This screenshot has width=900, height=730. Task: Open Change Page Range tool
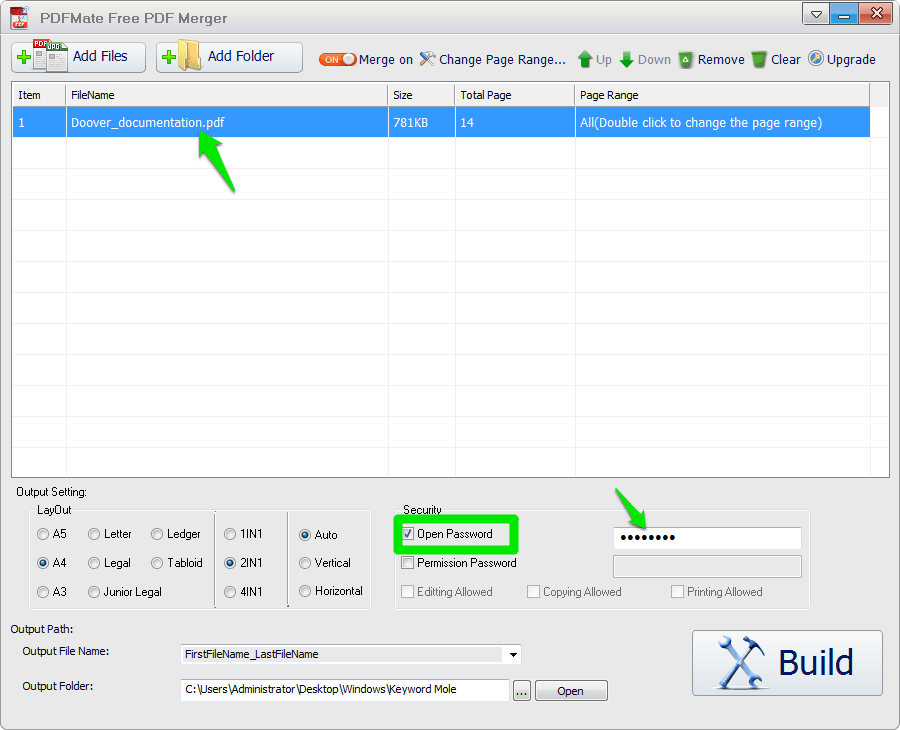(x=492, y=60)
